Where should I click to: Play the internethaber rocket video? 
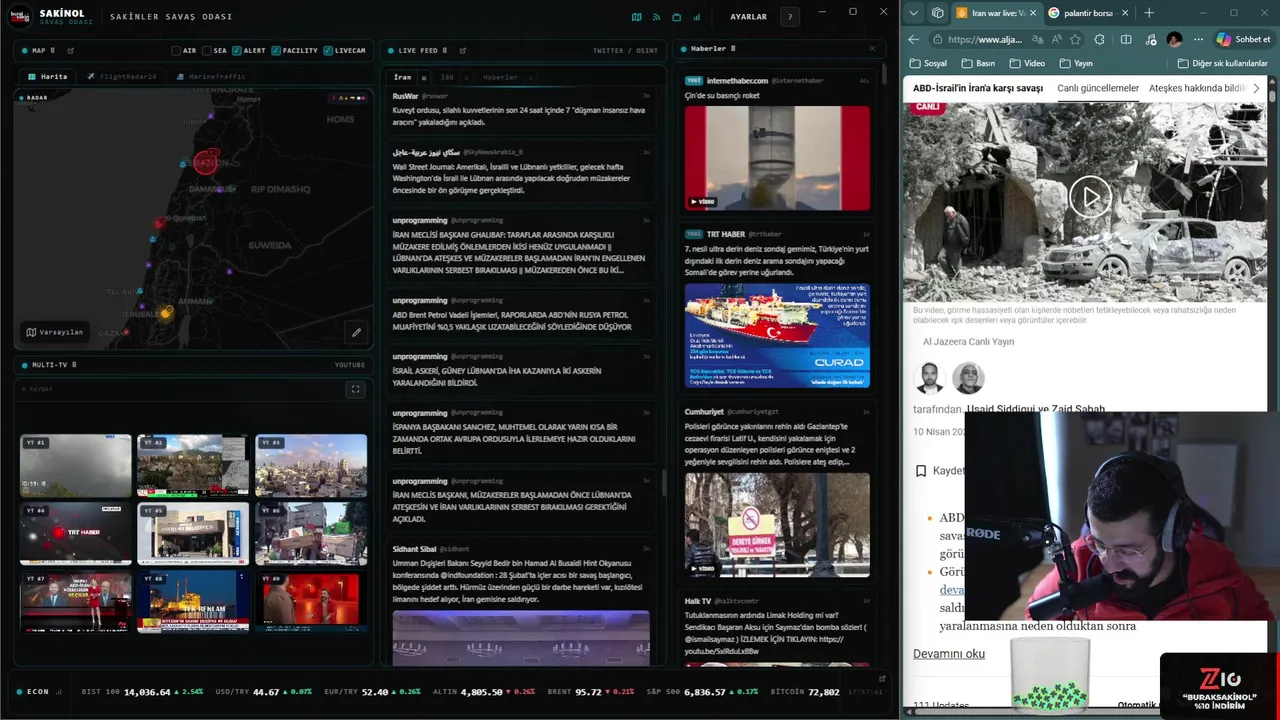coord(777,158)
